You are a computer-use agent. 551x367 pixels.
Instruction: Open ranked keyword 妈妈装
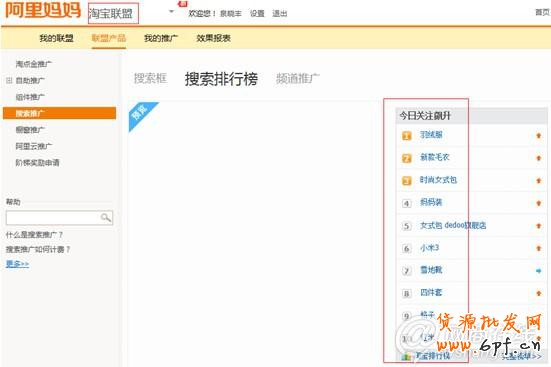pos(431,202)
